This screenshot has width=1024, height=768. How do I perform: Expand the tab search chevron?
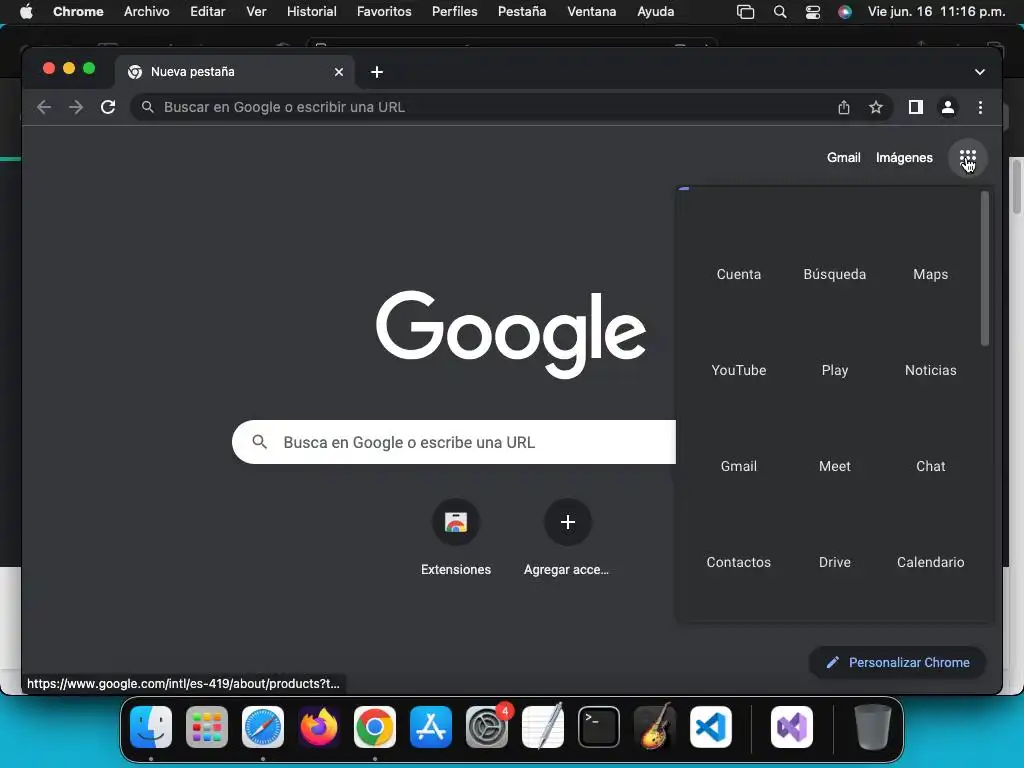(980, 72)
